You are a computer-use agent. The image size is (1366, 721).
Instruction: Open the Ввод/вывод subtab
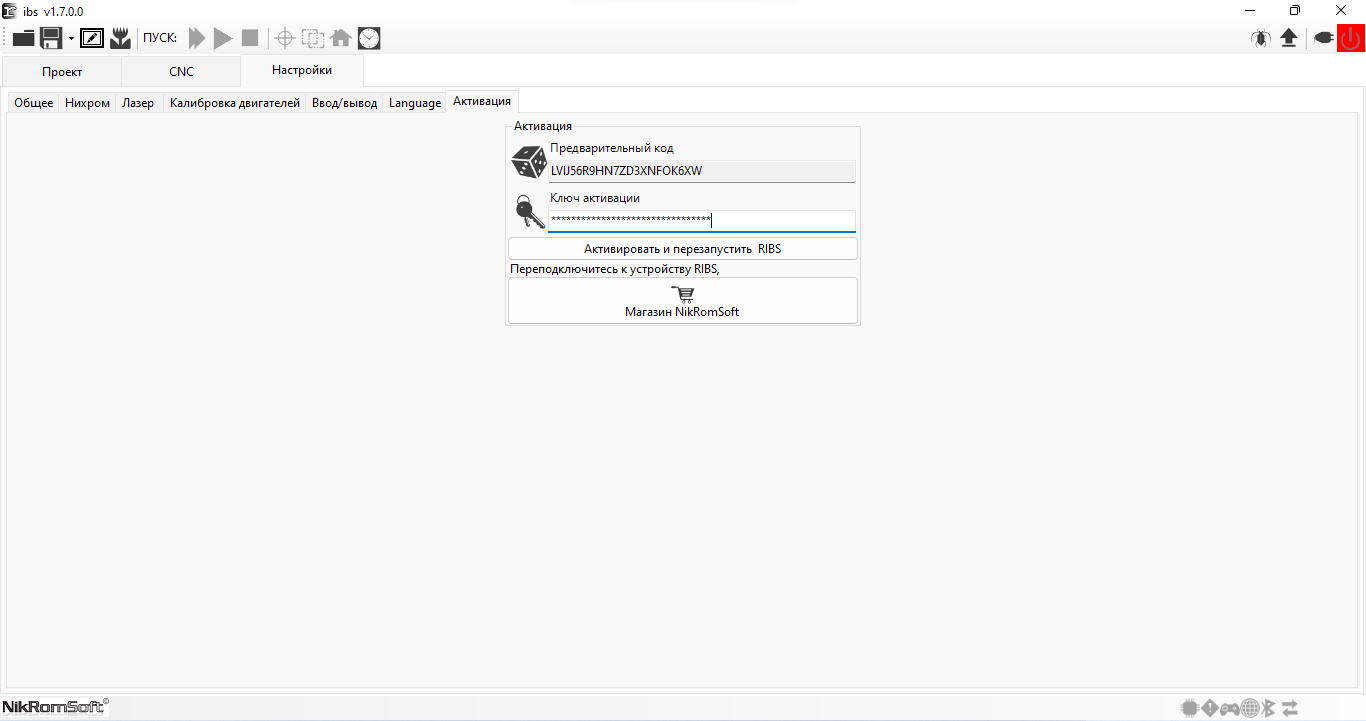click(x=345, y=103)
